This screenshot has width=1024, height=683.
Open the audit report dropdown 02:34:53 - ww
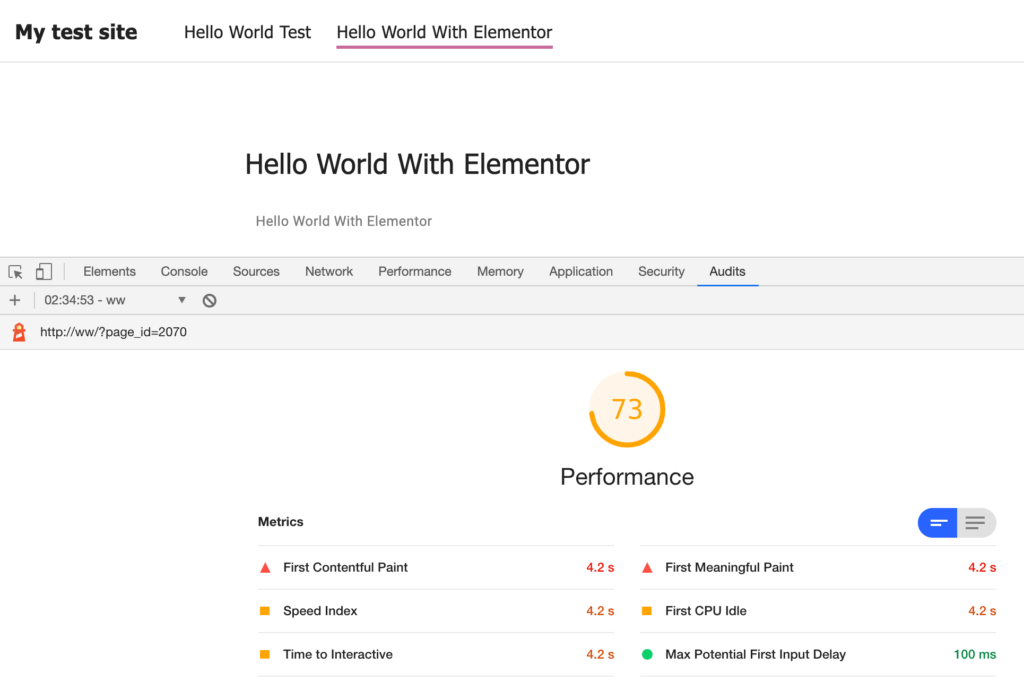tap(114, 300)
